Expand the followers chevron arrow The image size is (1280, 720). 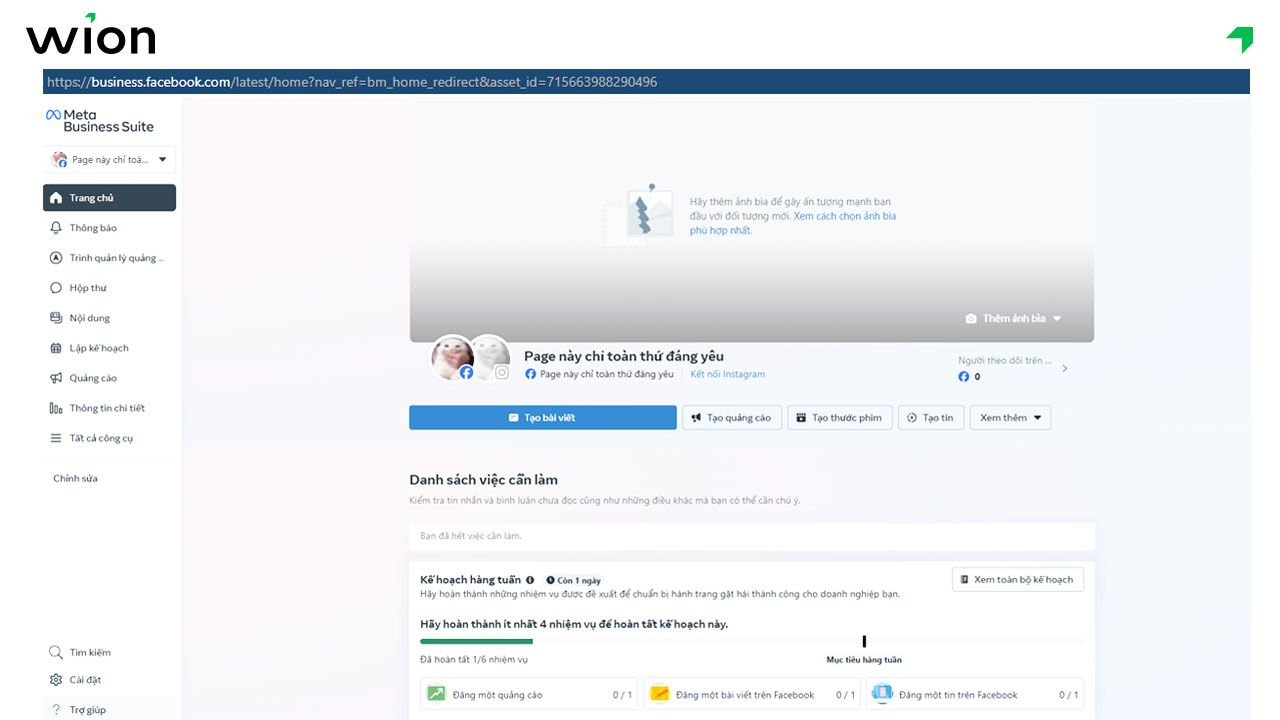pos(1064,368)
